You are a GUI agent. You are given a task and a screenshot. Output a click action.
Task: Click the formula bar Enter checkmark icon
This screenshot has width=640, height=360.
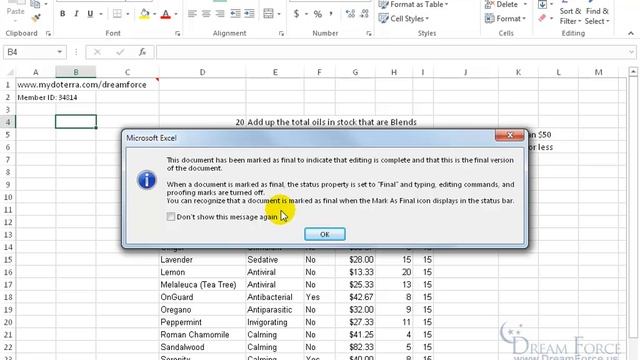[120, 52]
